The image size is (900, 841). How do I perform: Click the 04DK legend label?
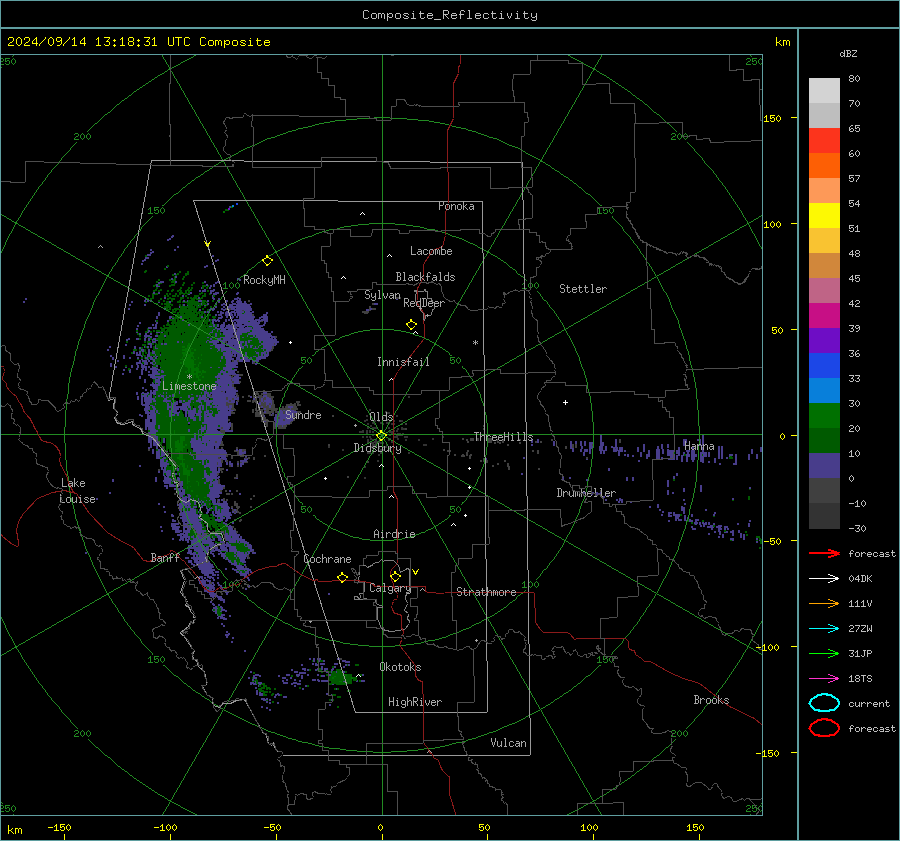pos(860,579)
